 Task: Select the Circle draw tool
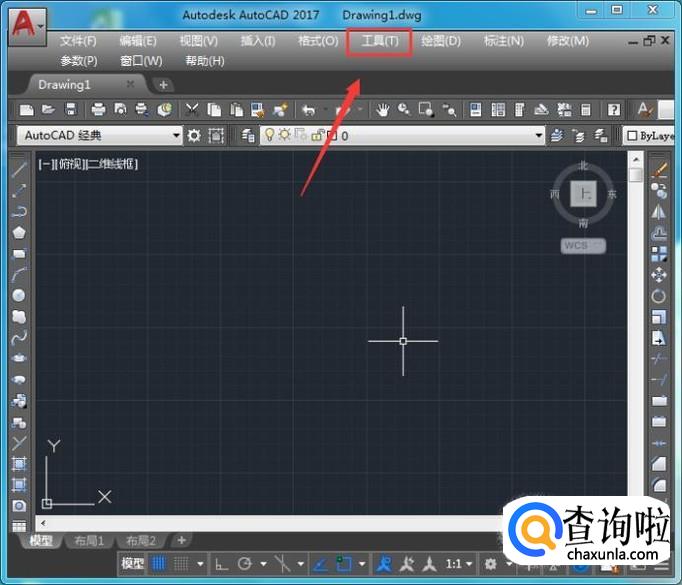point(19,295)
